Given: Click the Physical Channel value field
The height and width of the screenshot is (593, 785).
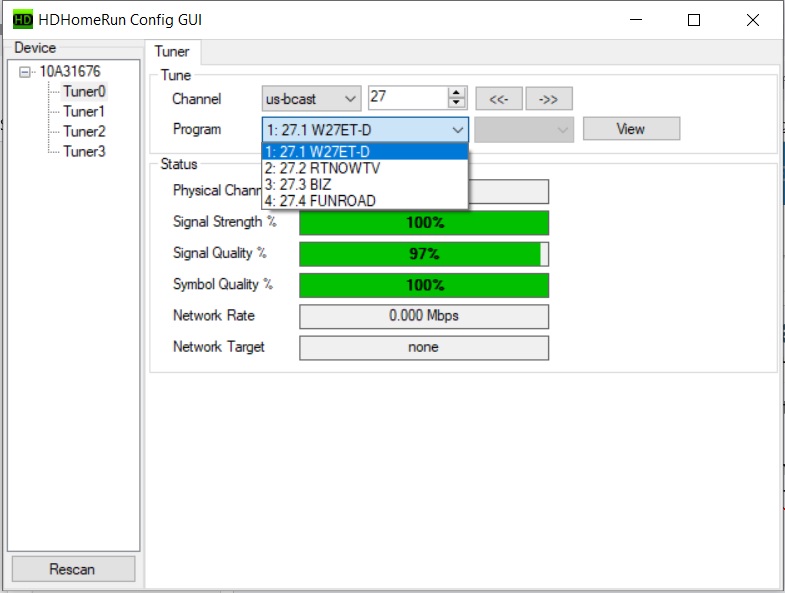Looking at the screenshot, I should click(508, 191).
